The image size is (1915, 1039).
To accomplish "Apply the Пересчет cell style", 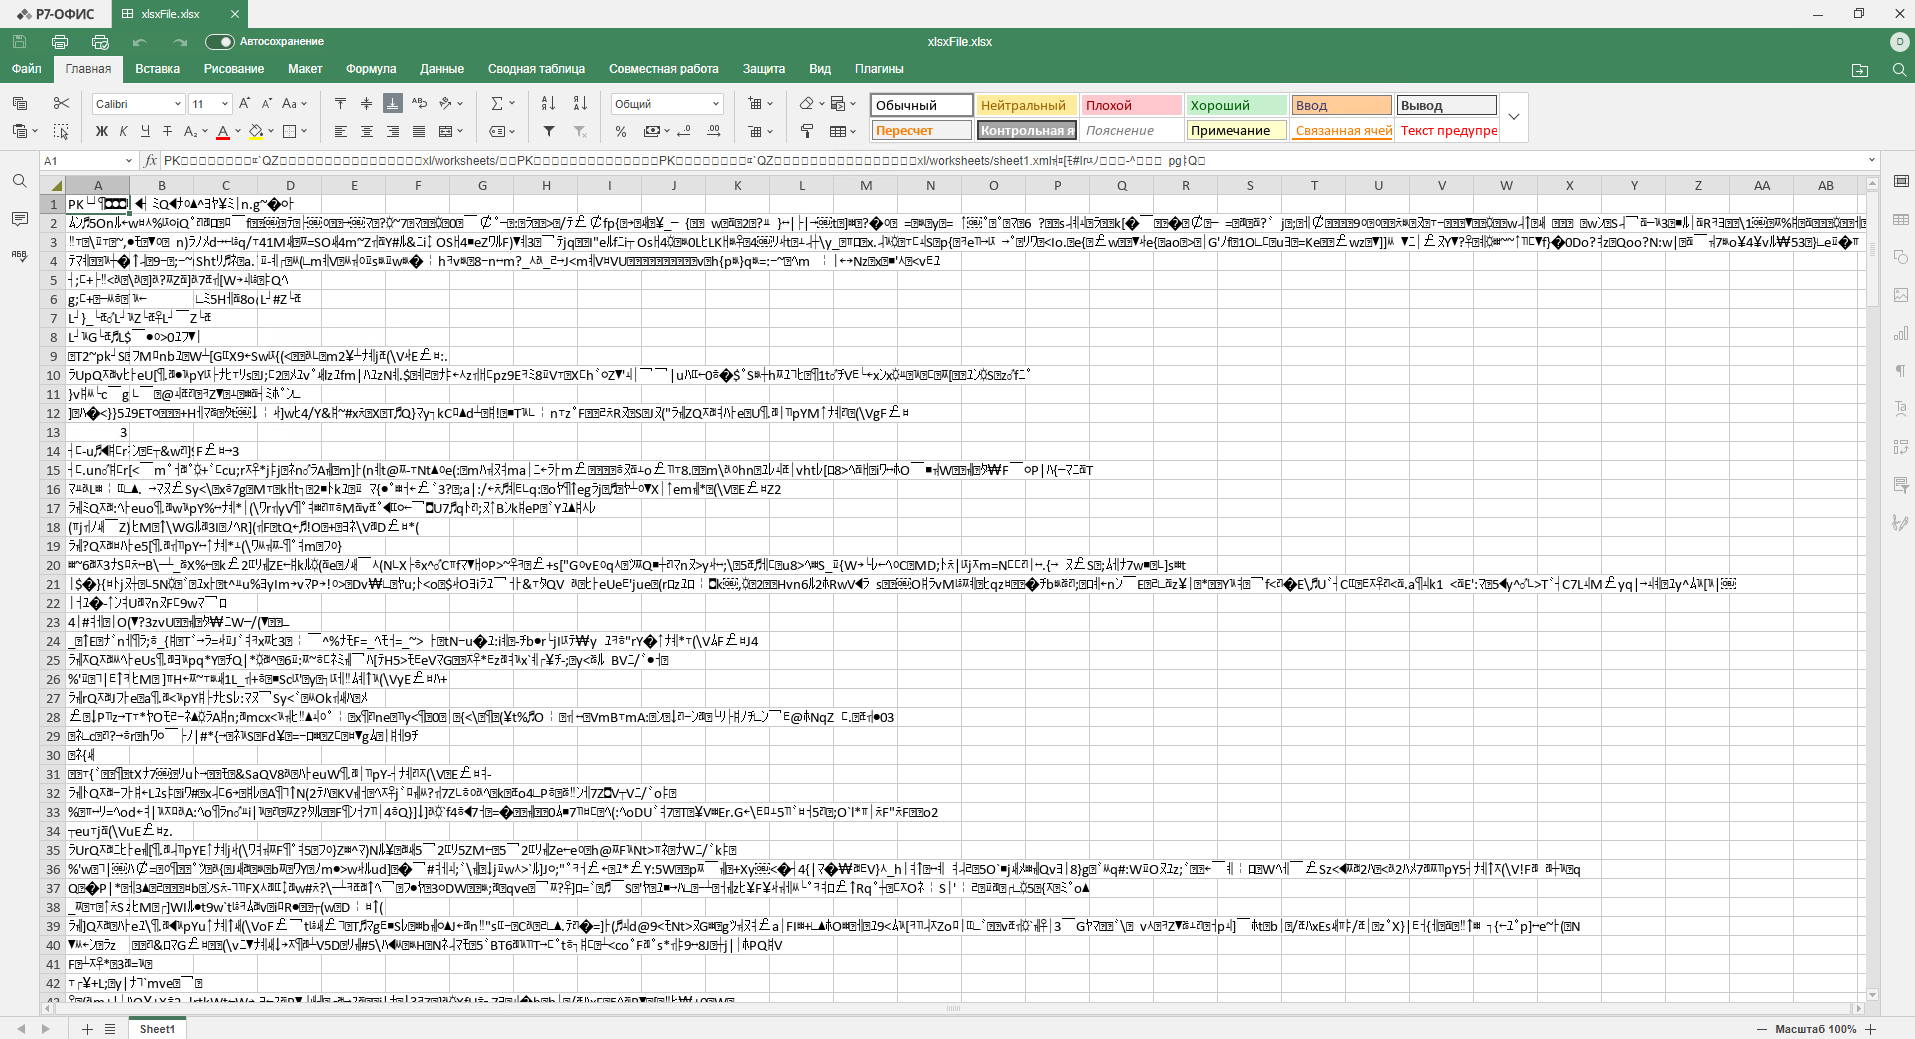I will tap(921, 130).
